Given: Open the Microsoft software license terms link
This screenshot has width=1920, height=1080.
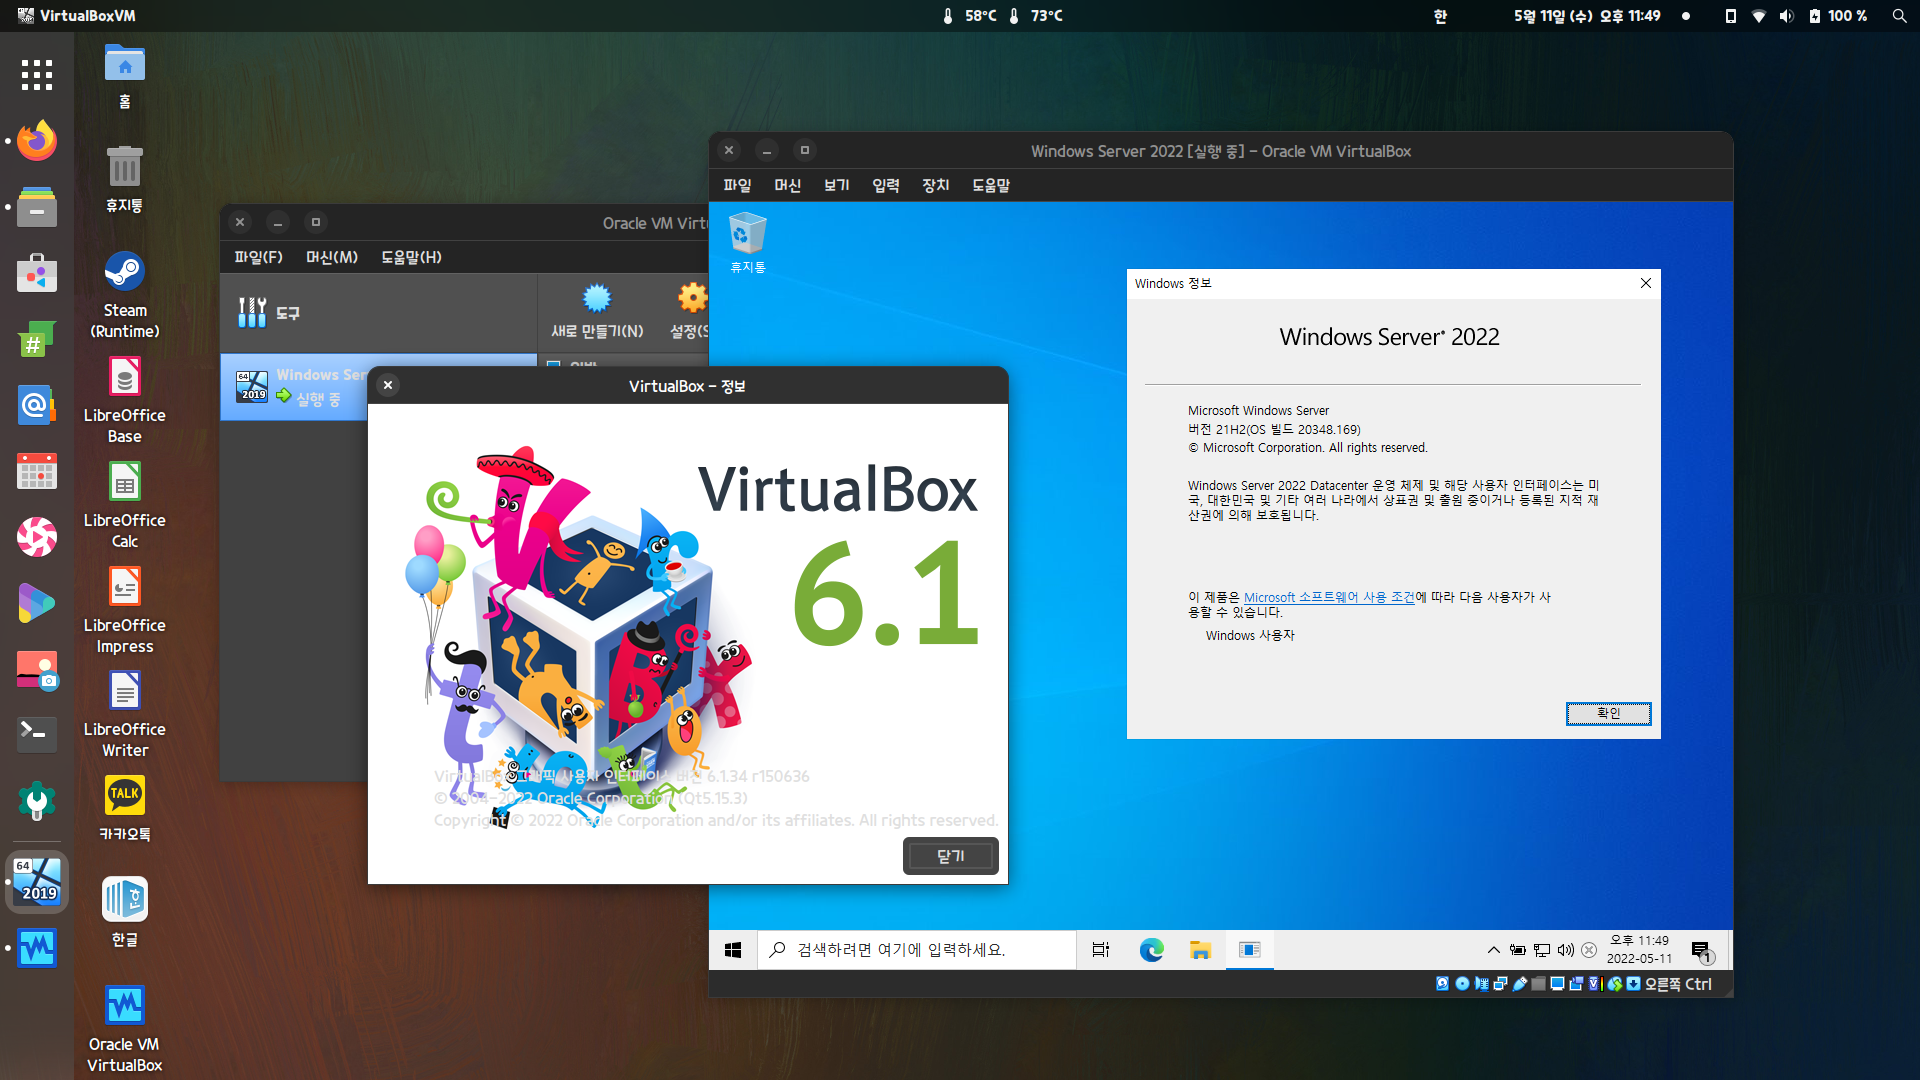Looking at the screenshot, I should pyautogui.click(x=1328, y=597).
